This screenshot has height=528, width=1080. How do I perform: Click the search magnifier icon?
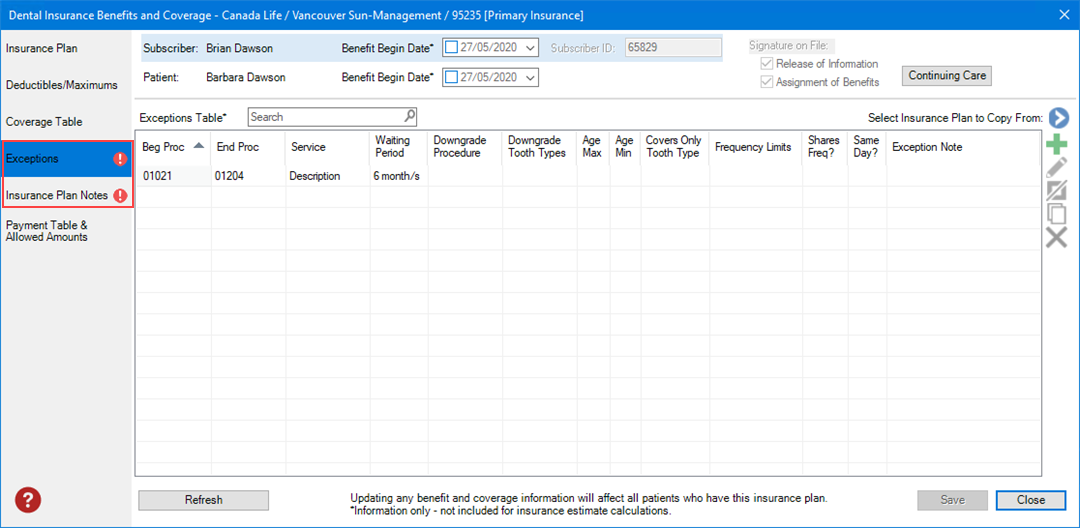pos(408,116)
